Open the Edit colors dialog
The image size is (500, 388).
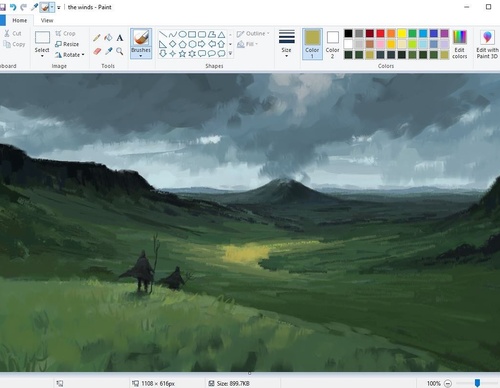(x=460, y=44)
